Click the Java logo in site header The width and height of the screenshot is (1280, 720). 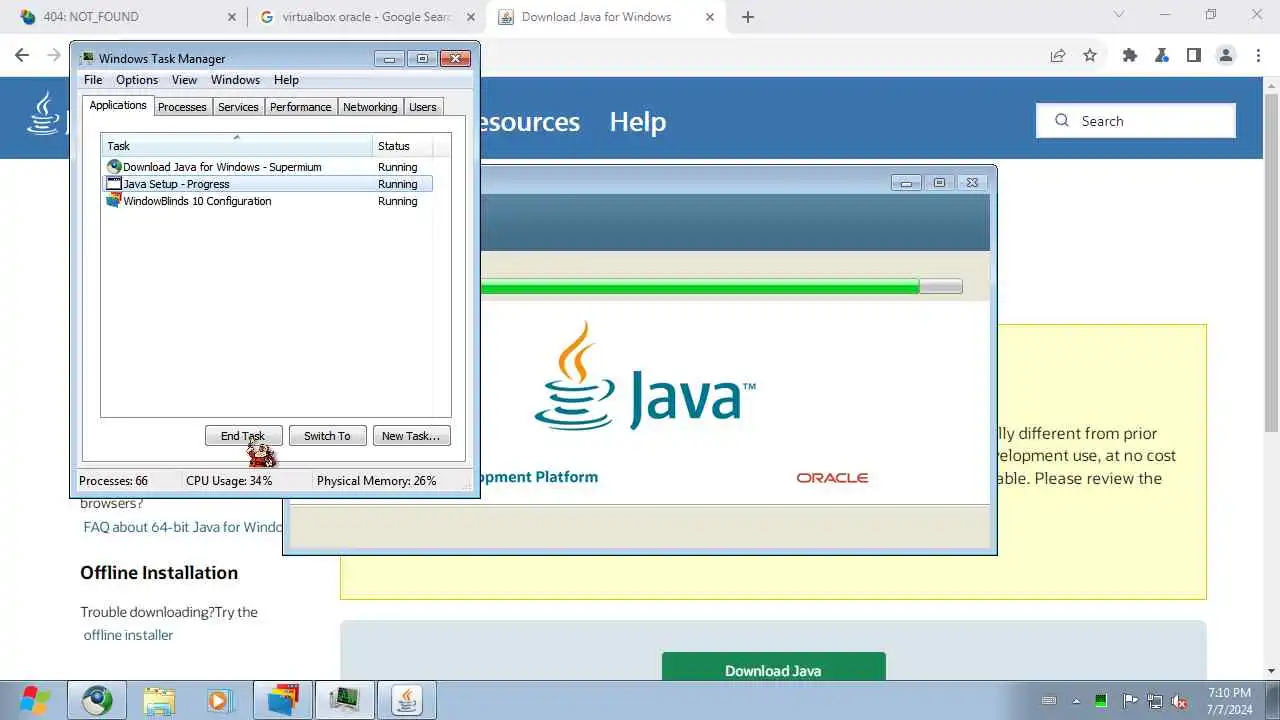(x=44, y=114)
